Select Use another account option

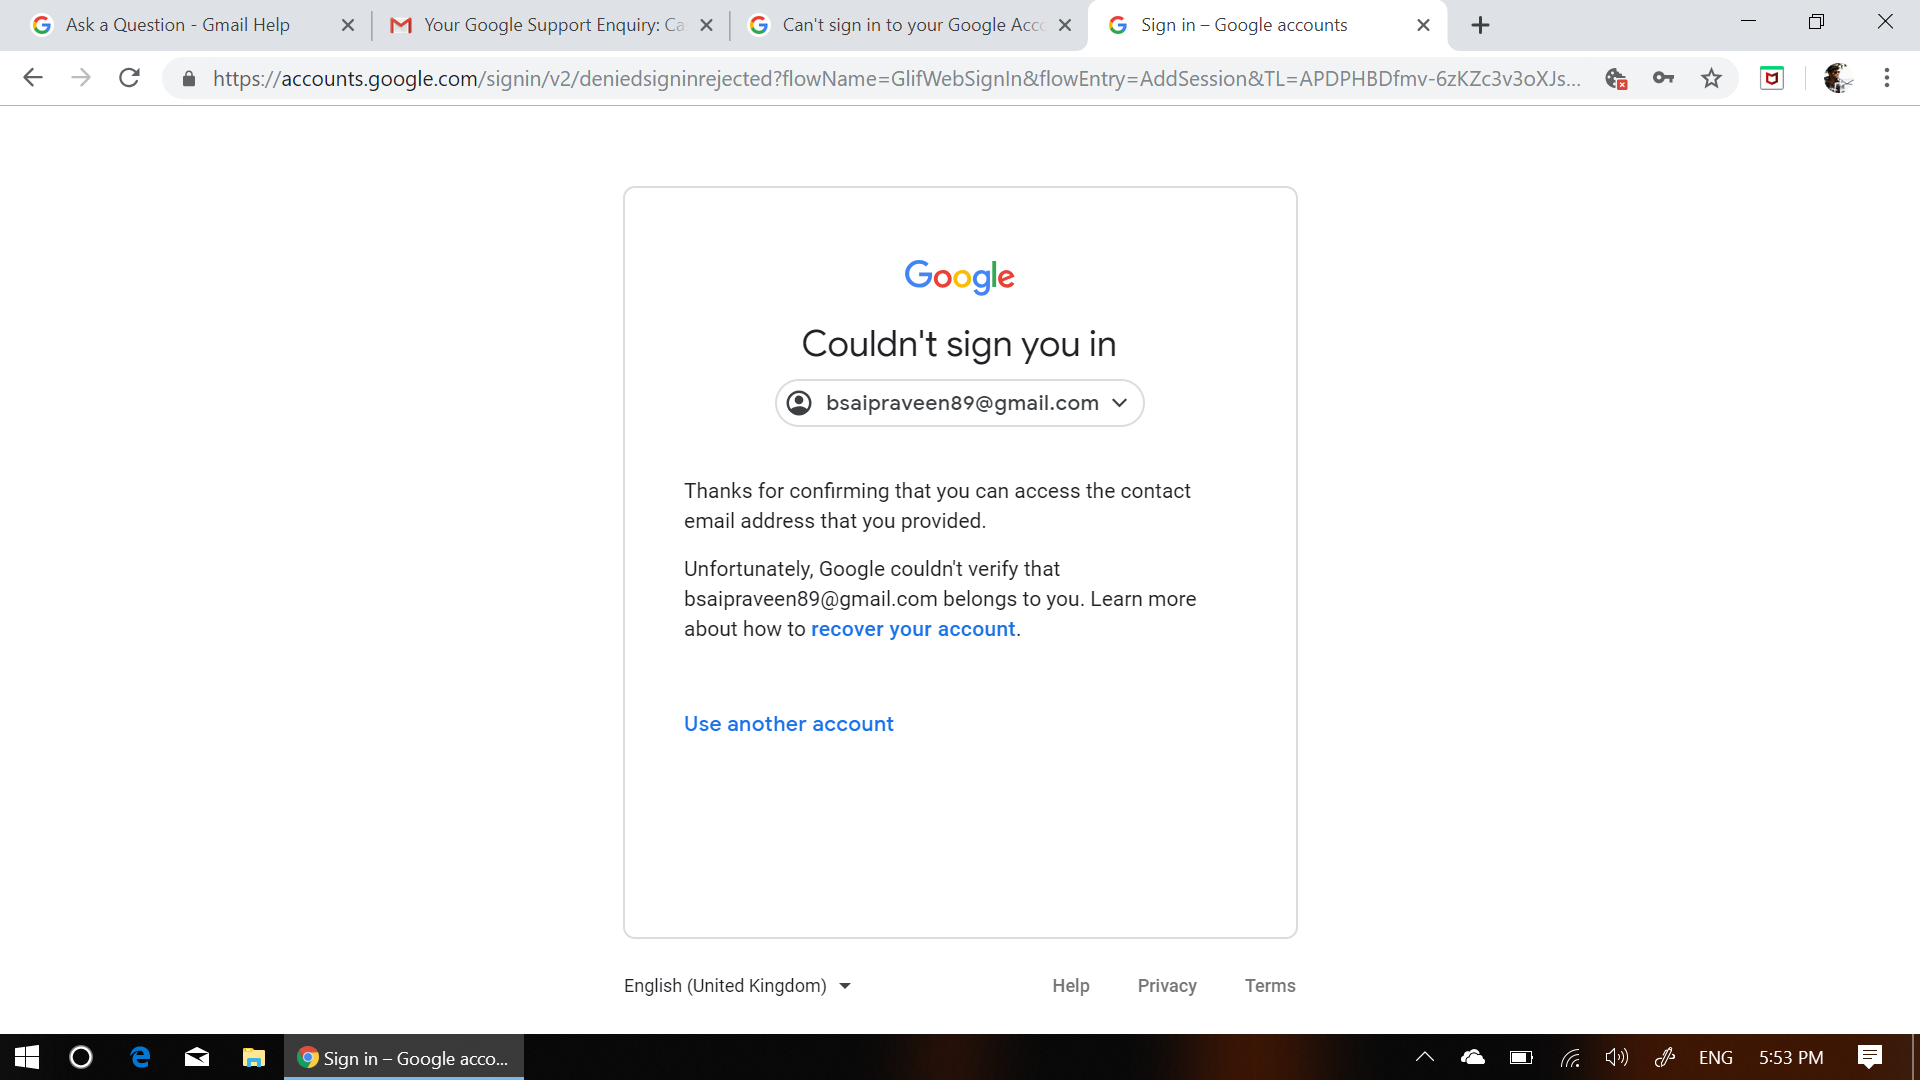(x=789, y=723)
